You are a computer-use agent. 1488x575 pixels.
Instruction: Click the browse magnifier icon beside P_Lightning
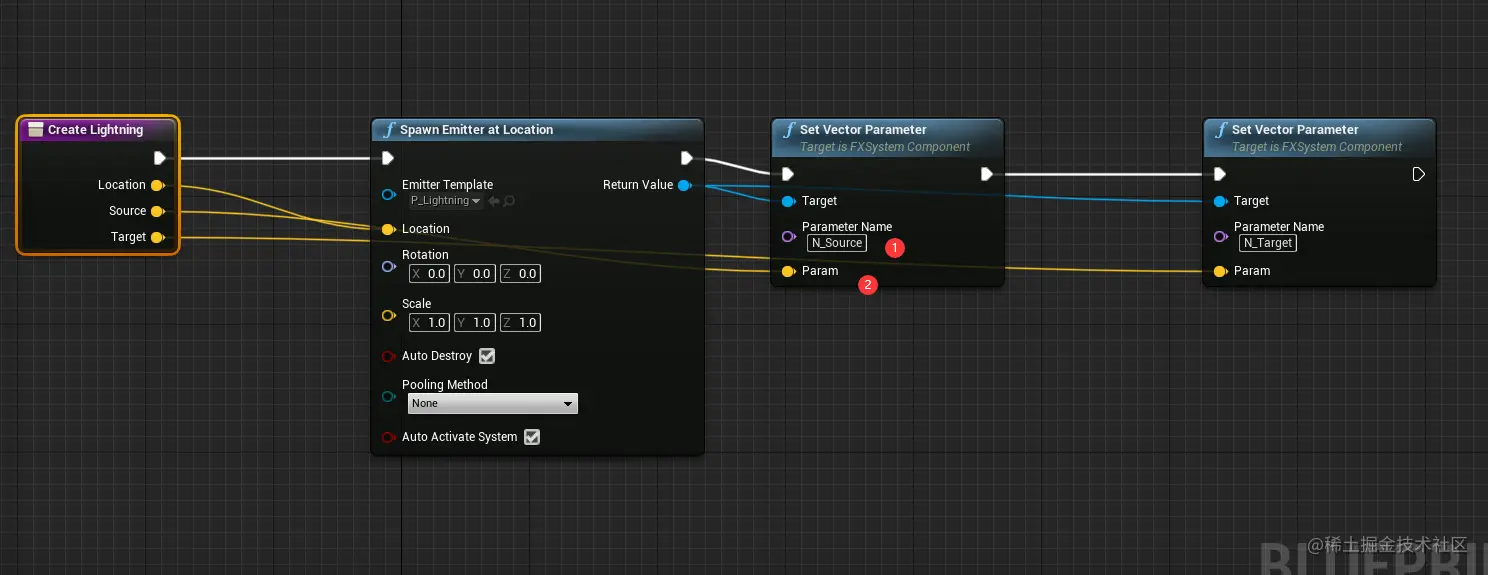point(509,201)
